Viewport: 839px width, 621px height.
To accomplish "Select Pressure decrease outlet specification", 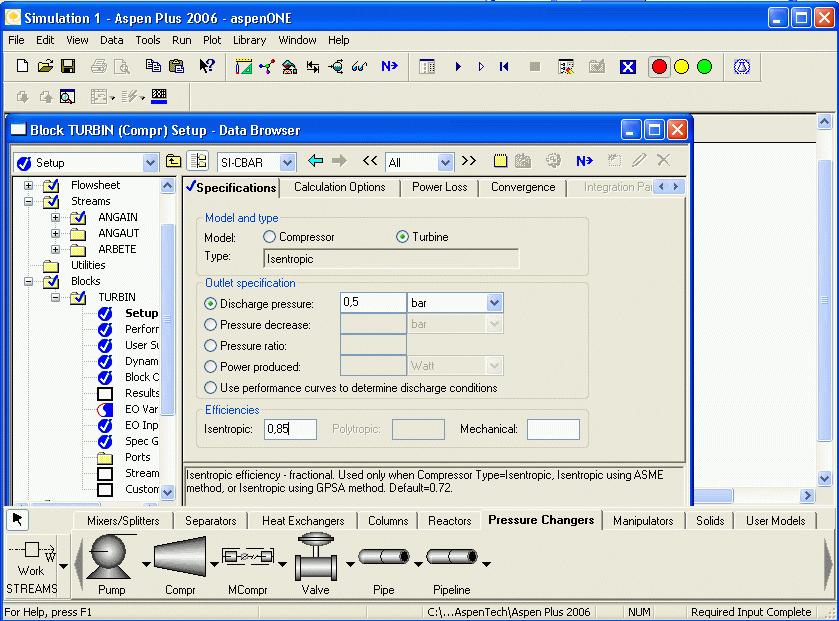I will coord(210,325).
